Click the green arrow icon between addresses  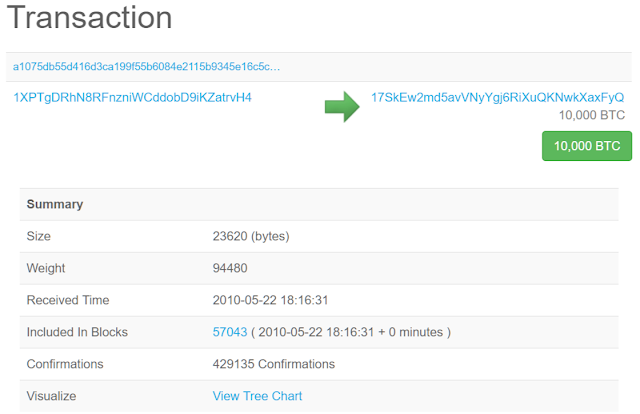click(342, 105)
